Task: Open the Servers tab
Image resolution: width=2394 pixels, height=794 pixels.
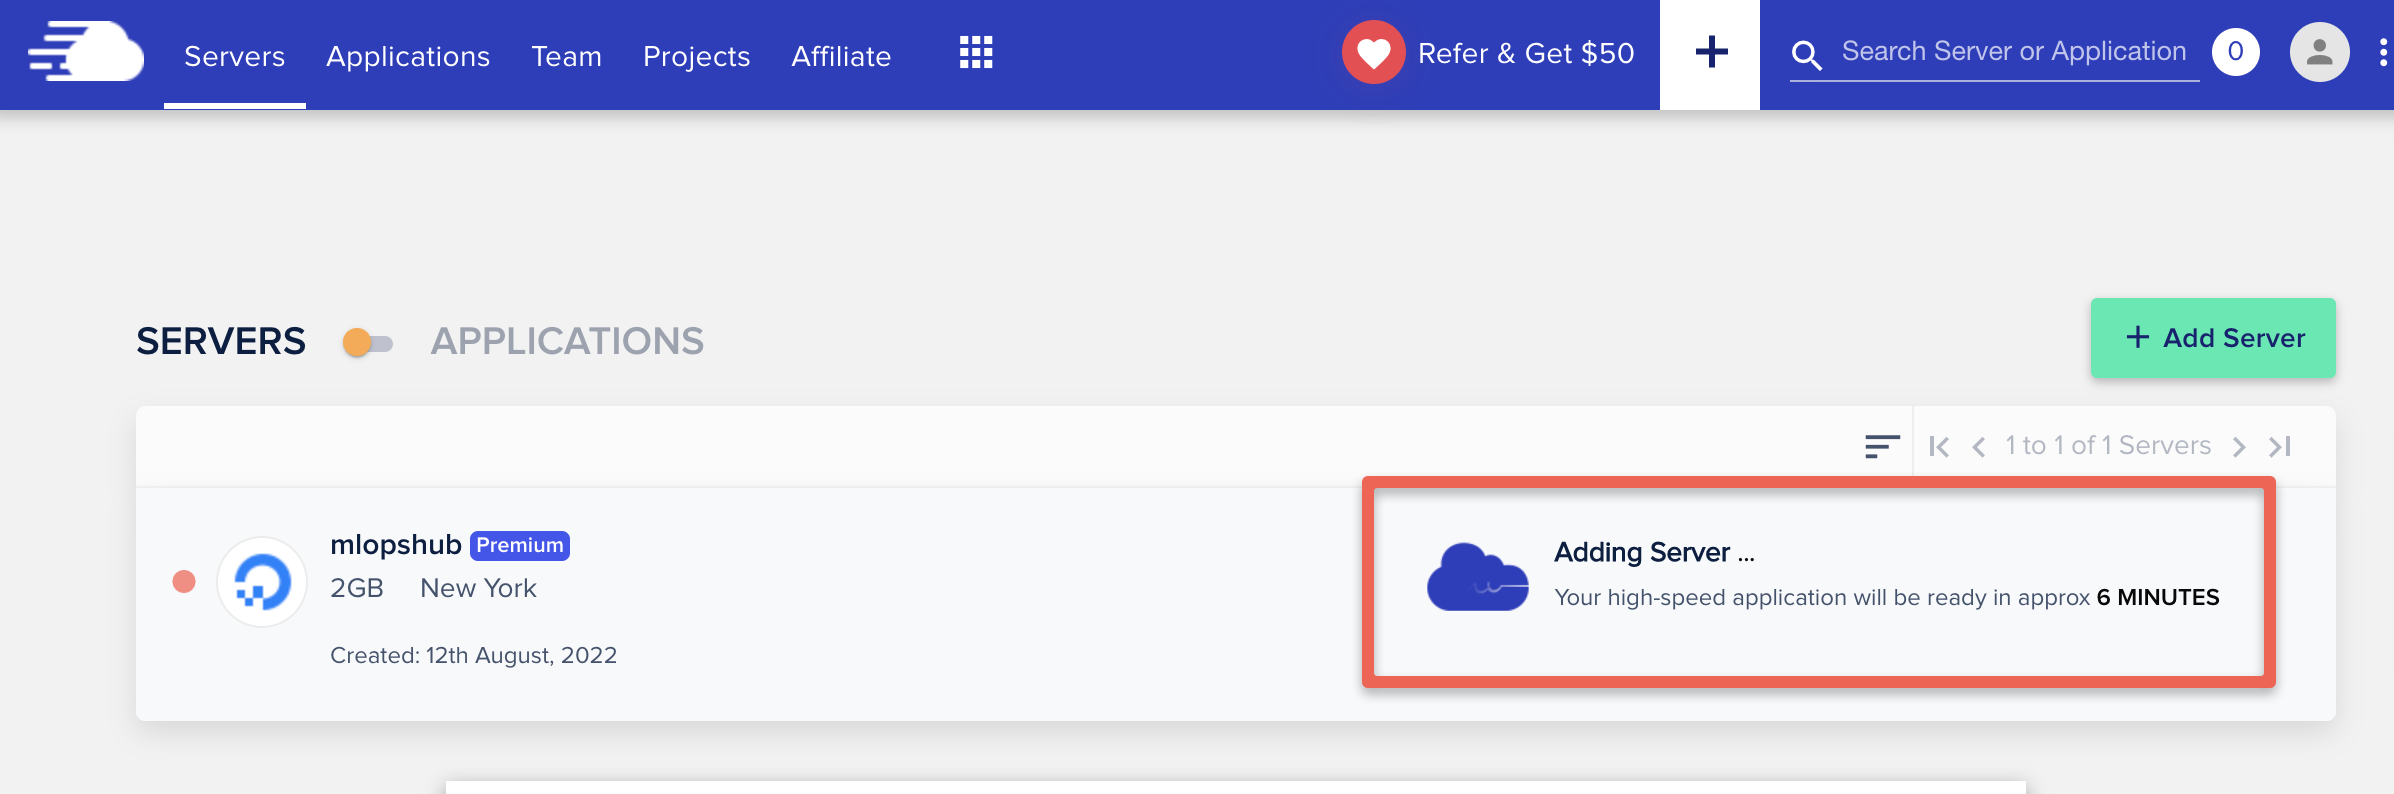Action: [x=235, y=56]
